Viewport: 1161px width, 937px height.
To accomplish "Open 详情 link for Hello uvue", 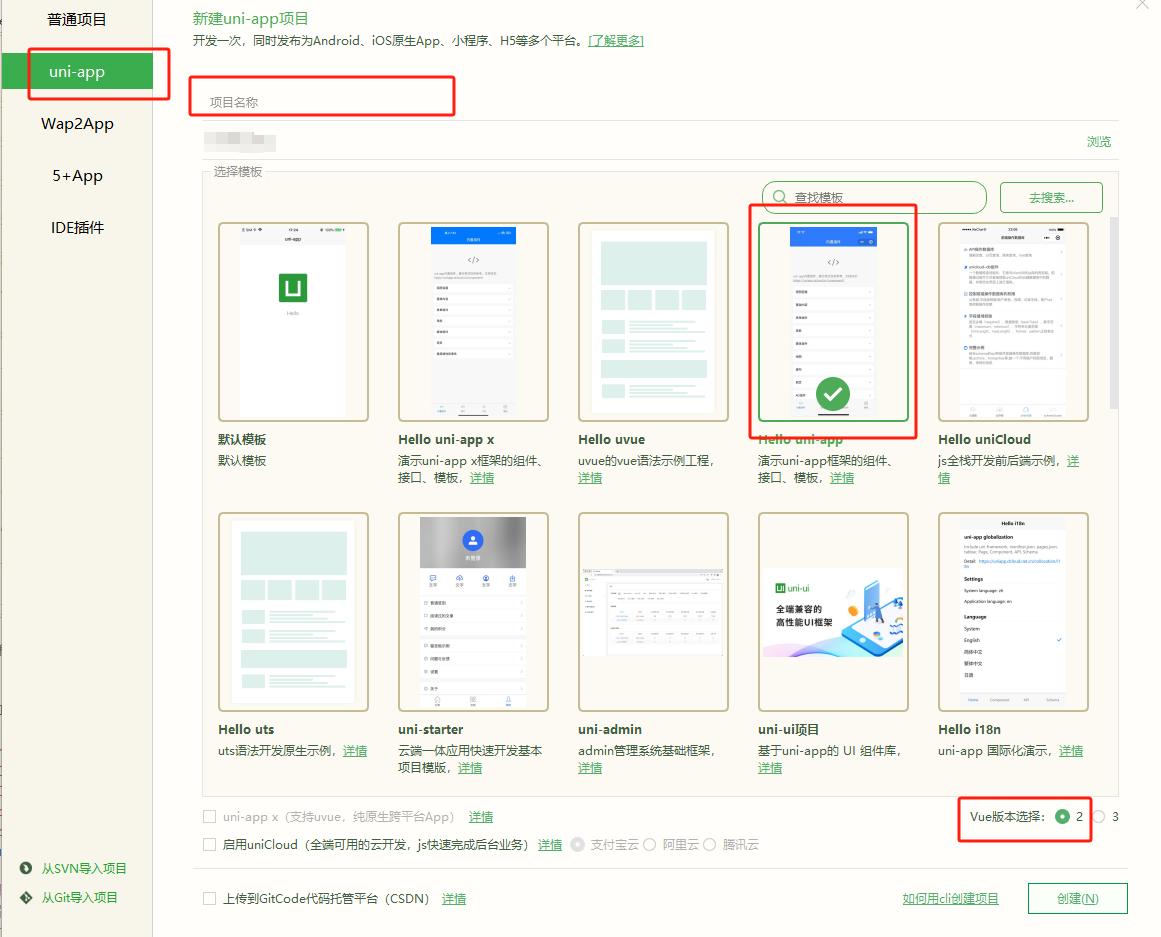I will tap(590, 478).
